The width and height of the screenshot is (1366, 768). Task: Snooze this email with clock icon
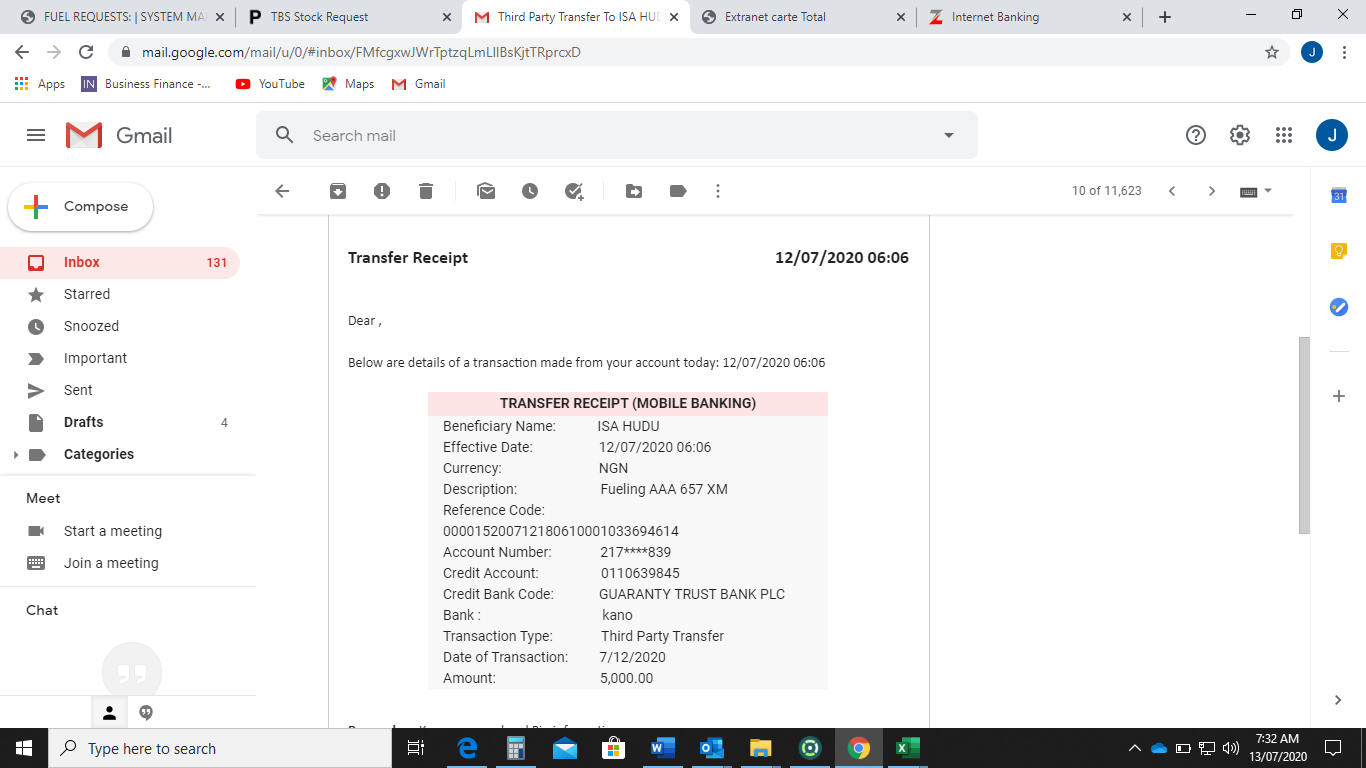pyautogui.click(x=530, y=191)
